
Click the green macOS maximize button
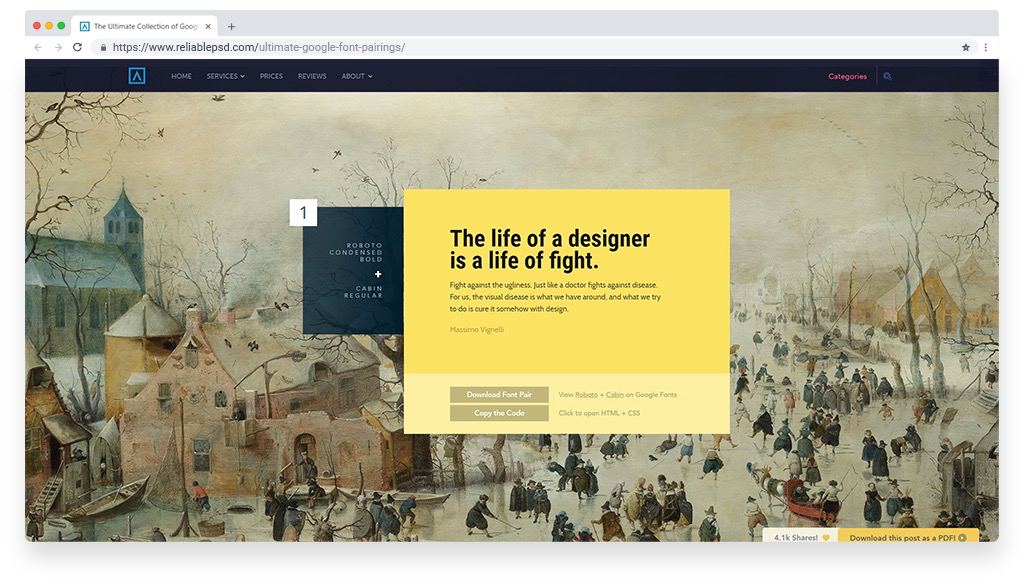point(61,25)
